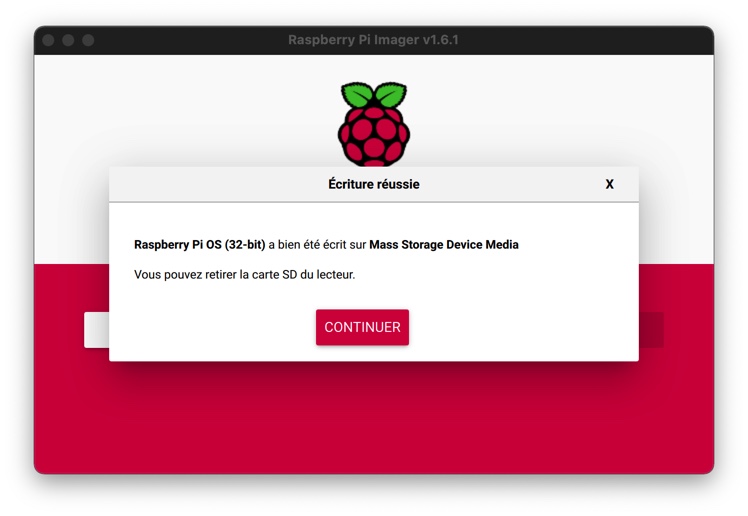748x516 pixels.
Task: Click the 'Vous pouvez retirer la carte SD' message
Action: point(244,274)
